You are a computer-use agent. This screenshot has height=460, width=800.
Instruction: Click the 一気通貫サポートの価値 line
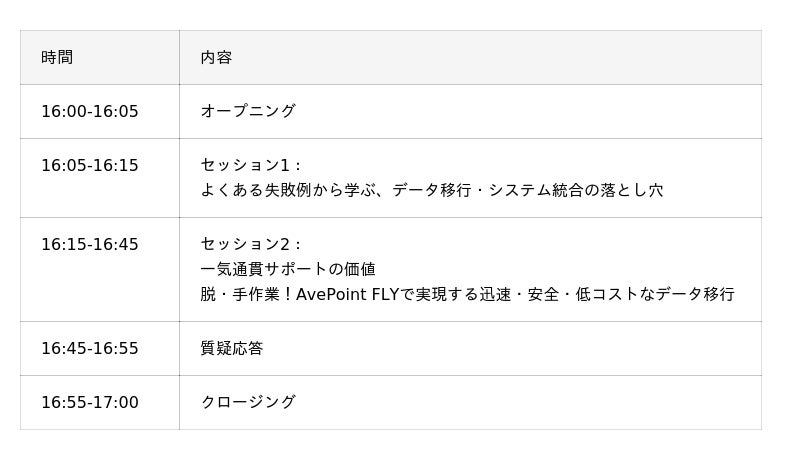tap(288, 270)
